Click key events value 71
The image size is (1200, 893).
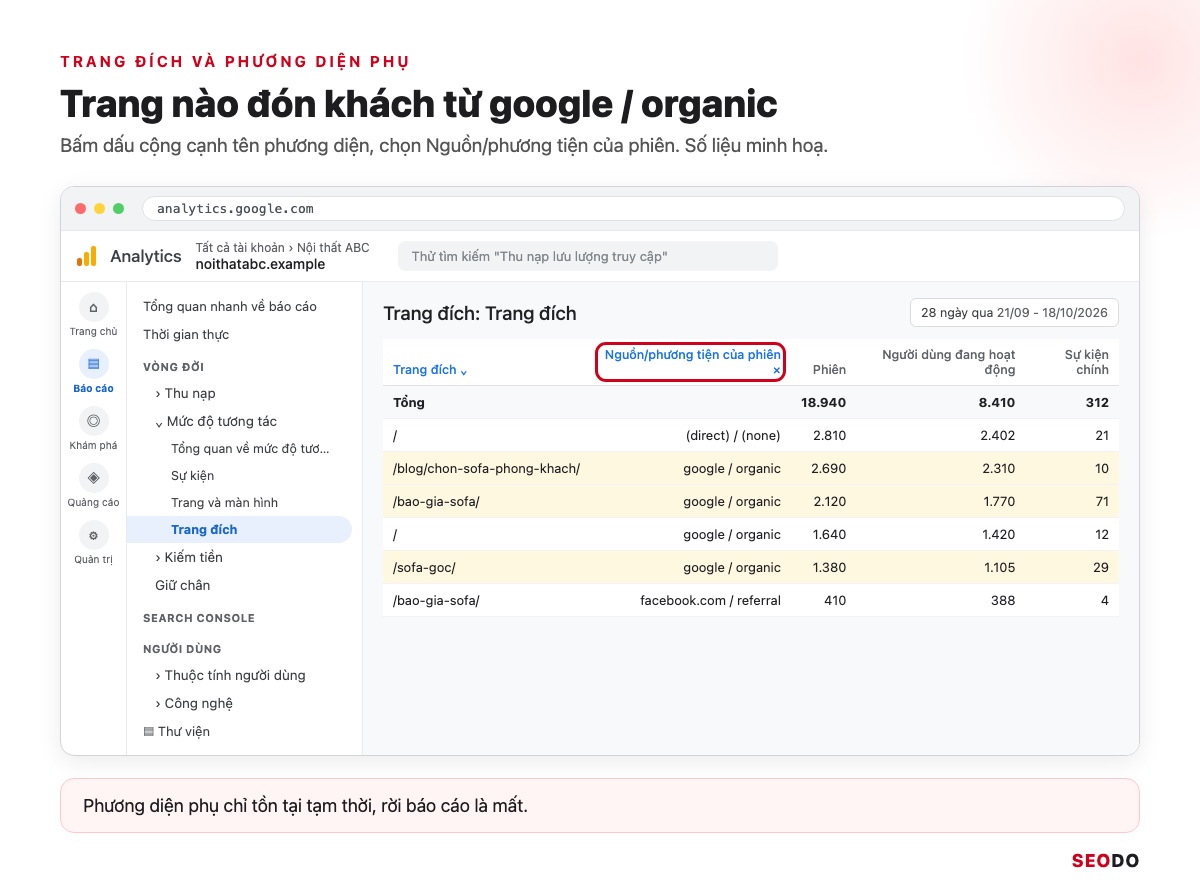point(1102,501)
